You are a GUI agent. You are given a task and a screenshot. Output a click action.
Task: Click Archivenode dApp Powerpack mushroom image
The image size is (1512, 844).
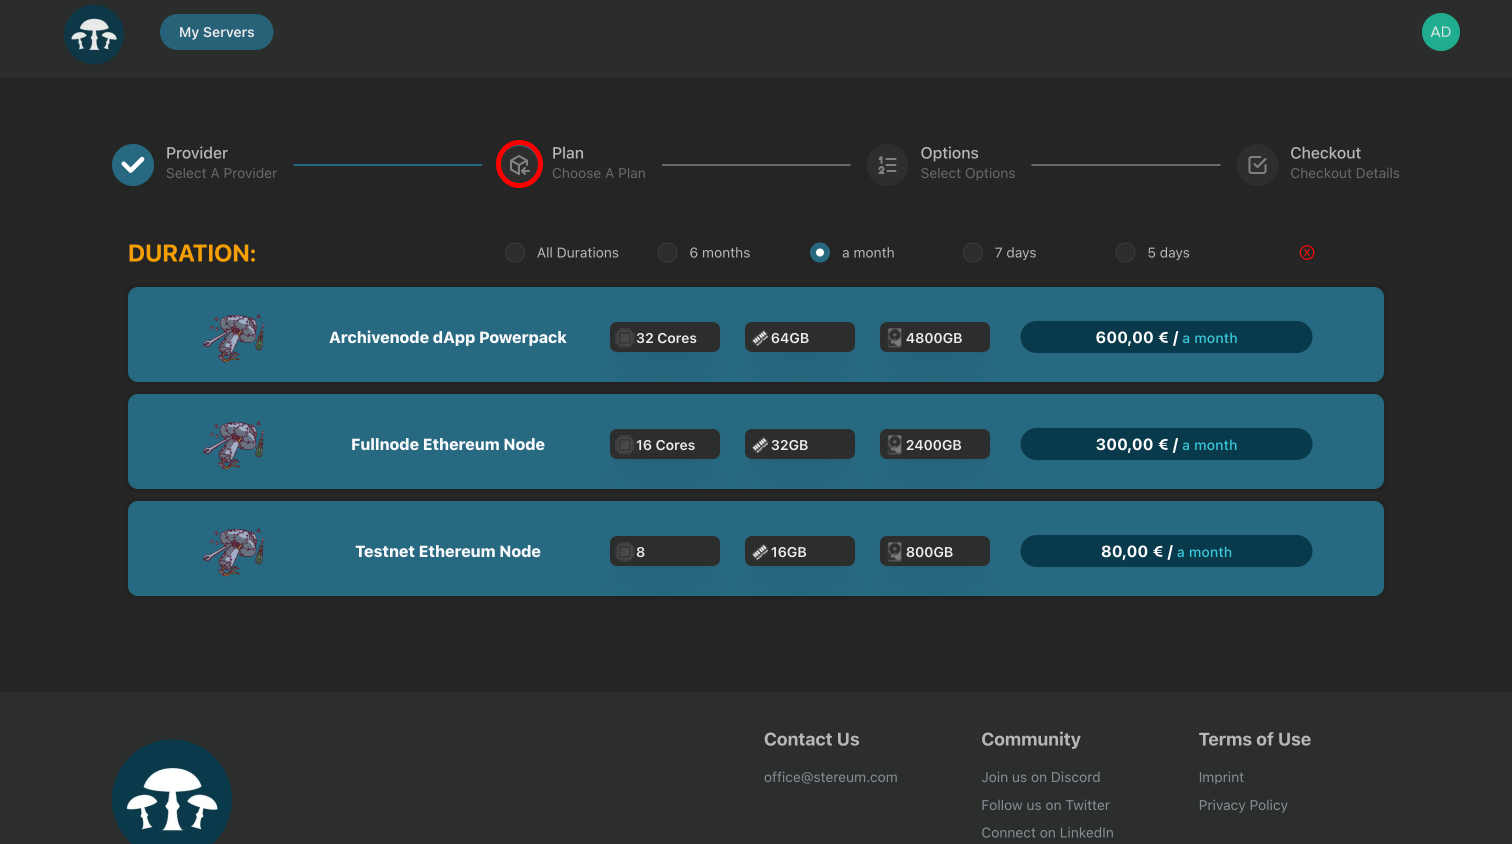[234, 337]
